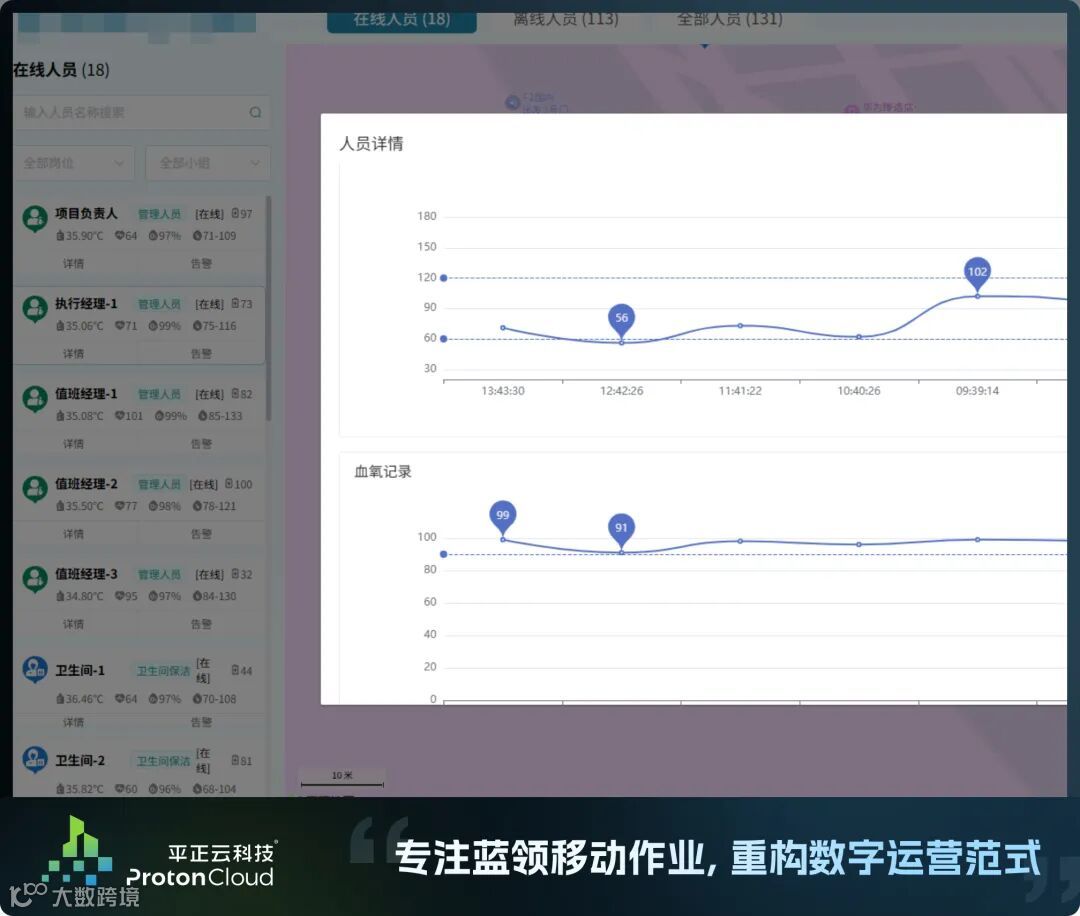Open the 全部岗位 dropdown
This screenshot has height=916, width=1080.
tap(73, 163)
